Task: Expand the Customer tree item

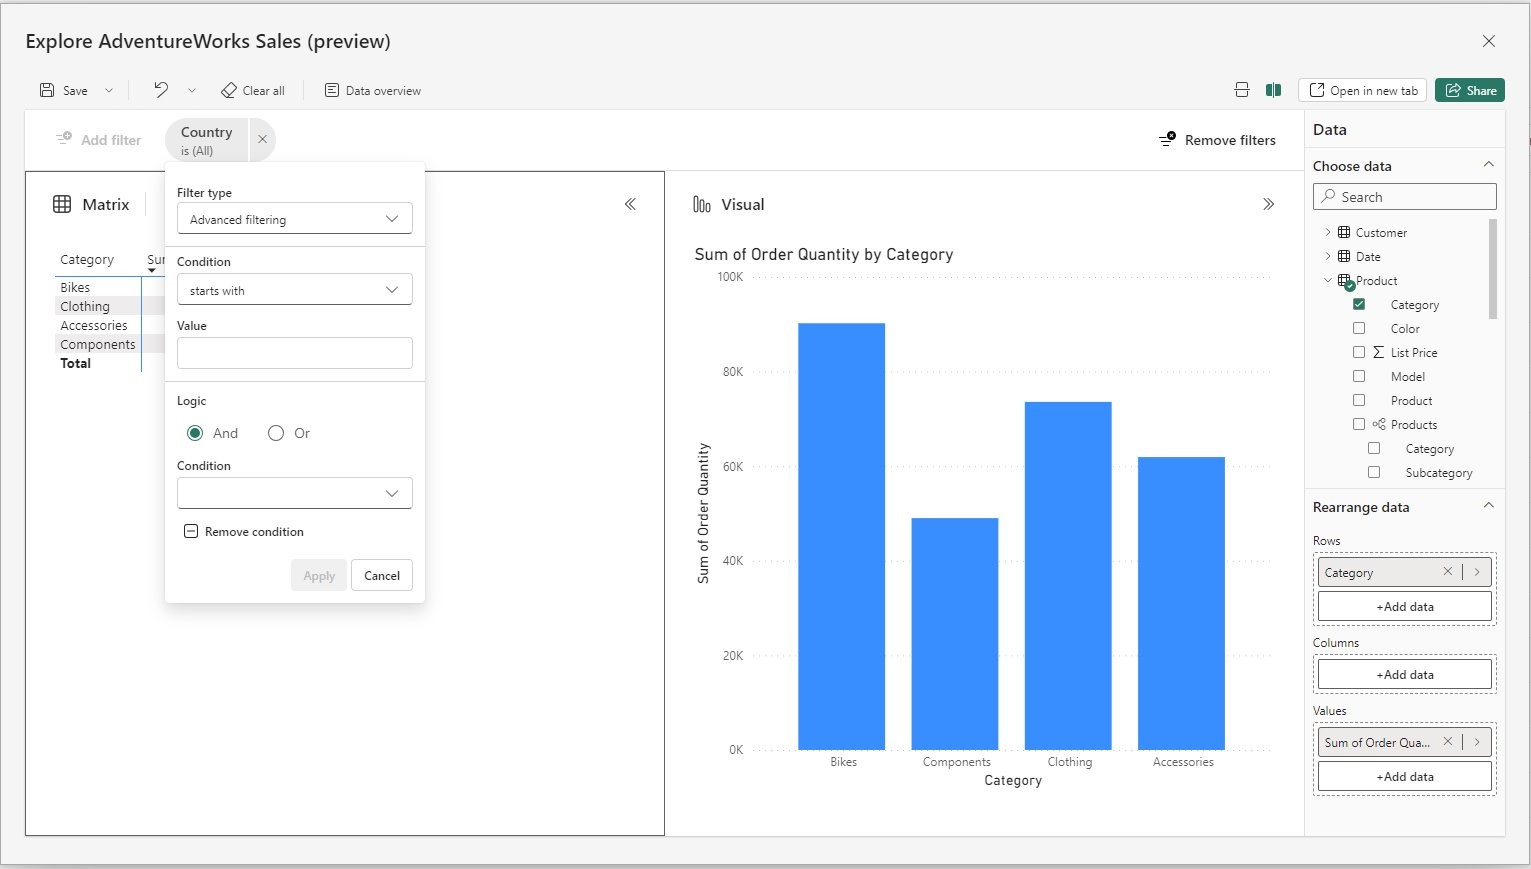Action: tap(1327, 232)
